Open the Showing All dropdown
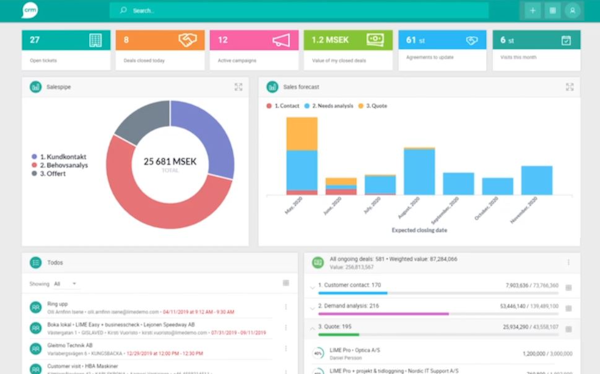This screenshot has width=600, height=374. (65, 284)
